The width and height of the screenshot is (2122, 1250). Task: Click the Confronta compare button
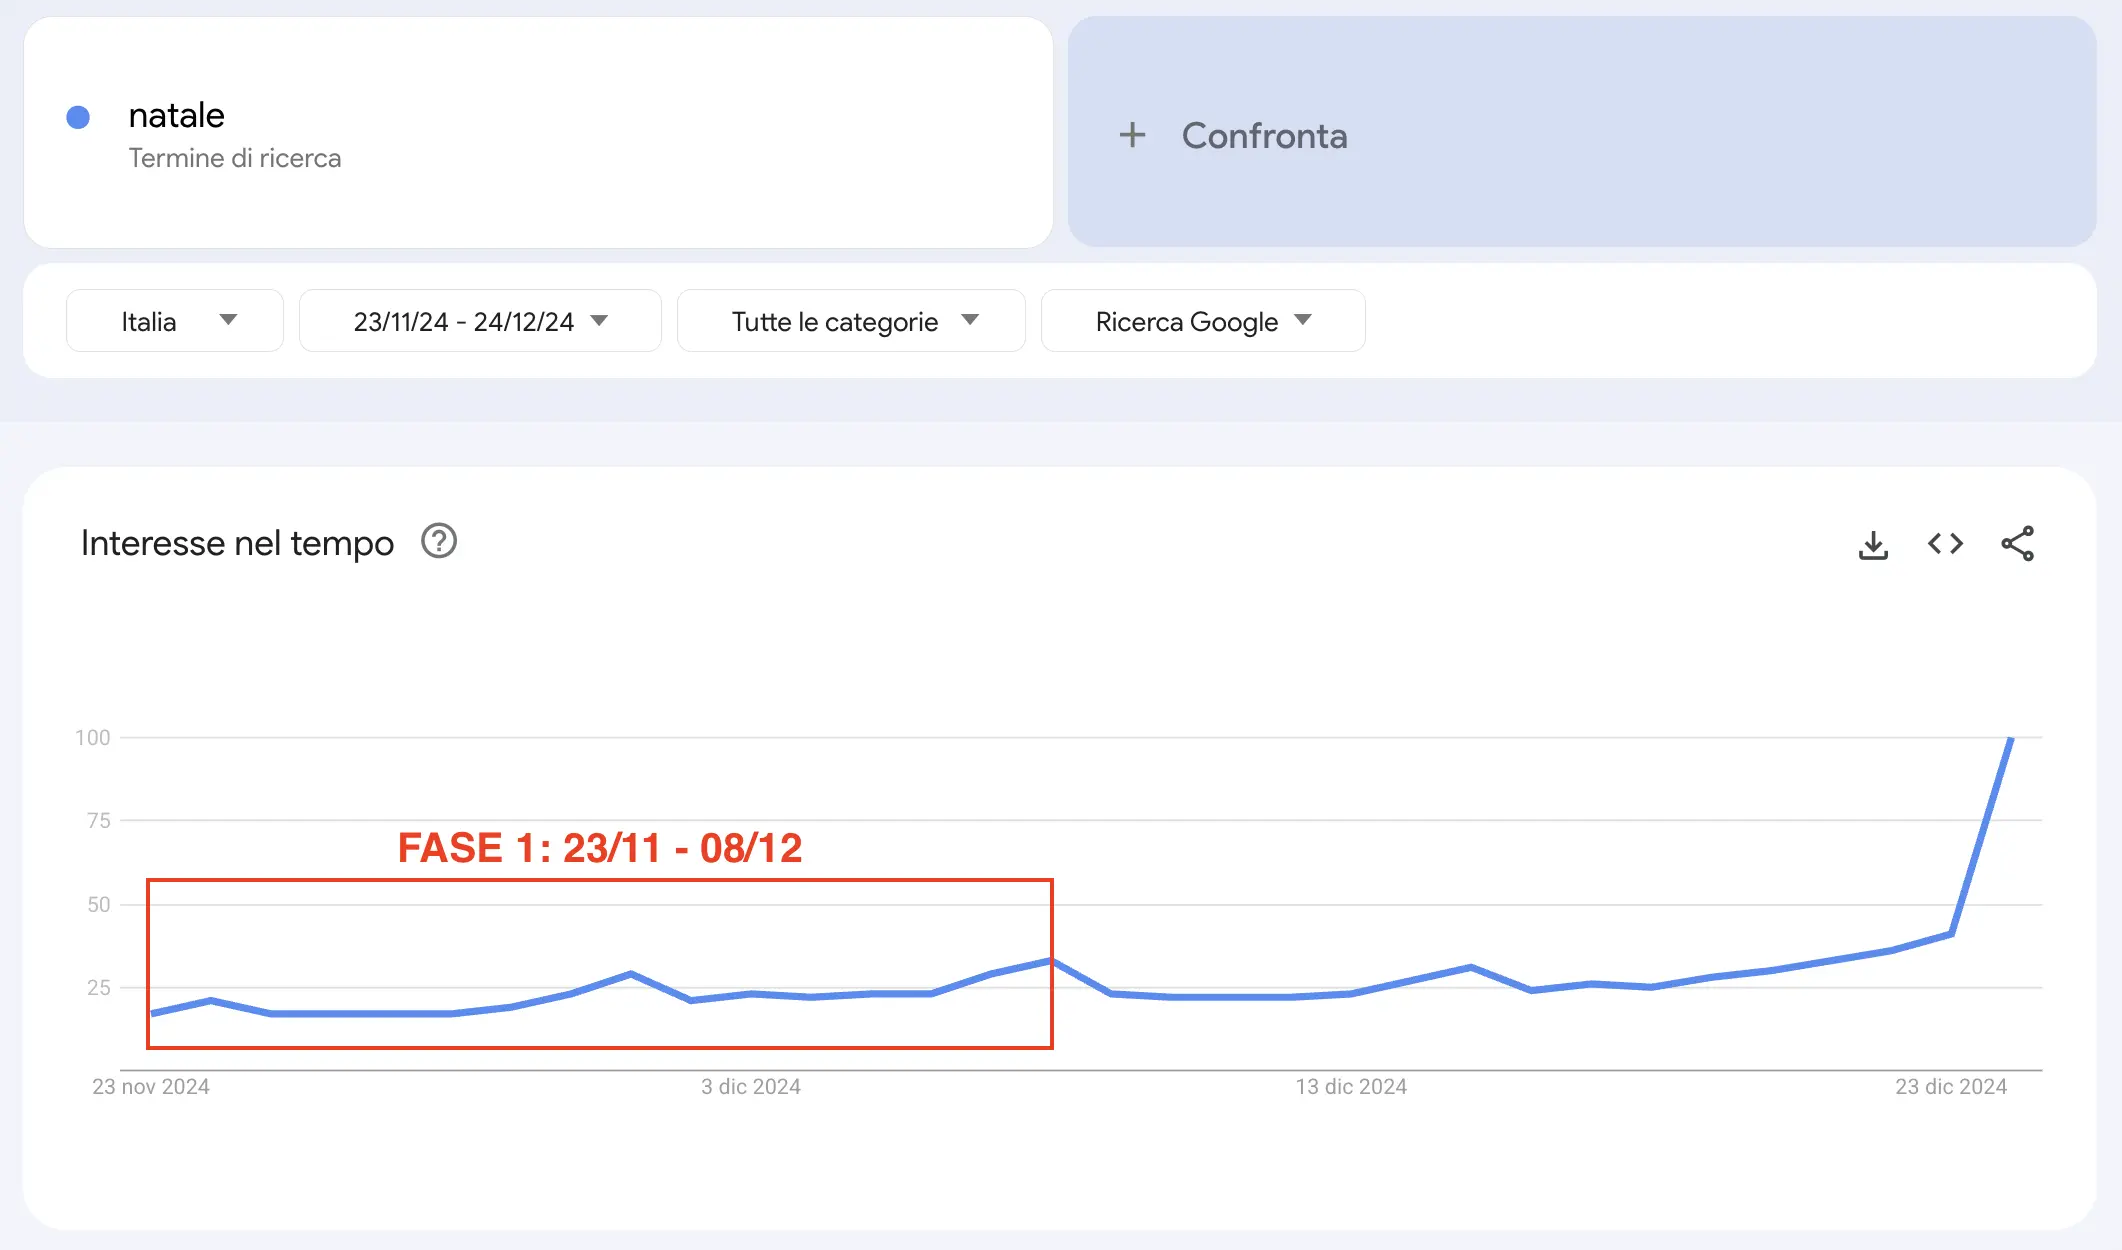pyautogui.click(x=1264, y=135)
